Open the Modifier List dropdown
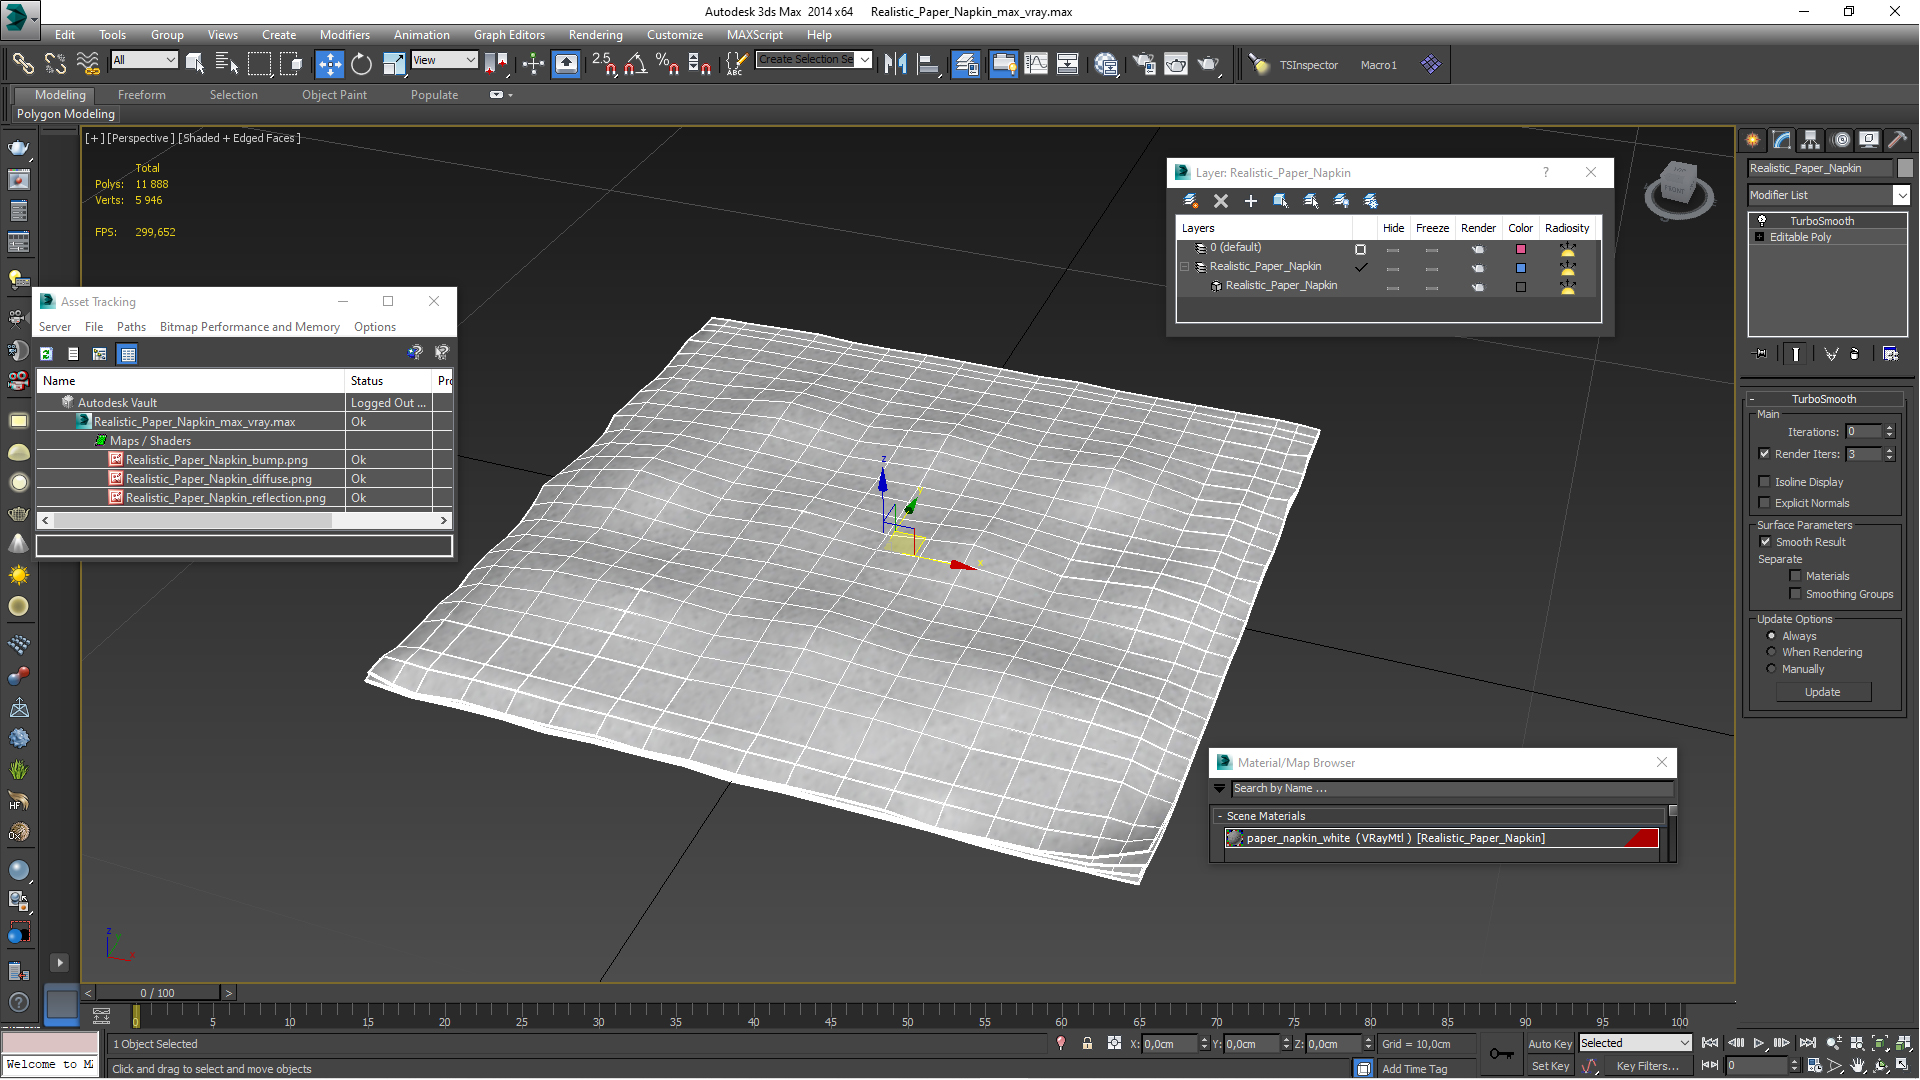This screenshot has height=1080, width=1920. click(1828, 195)
